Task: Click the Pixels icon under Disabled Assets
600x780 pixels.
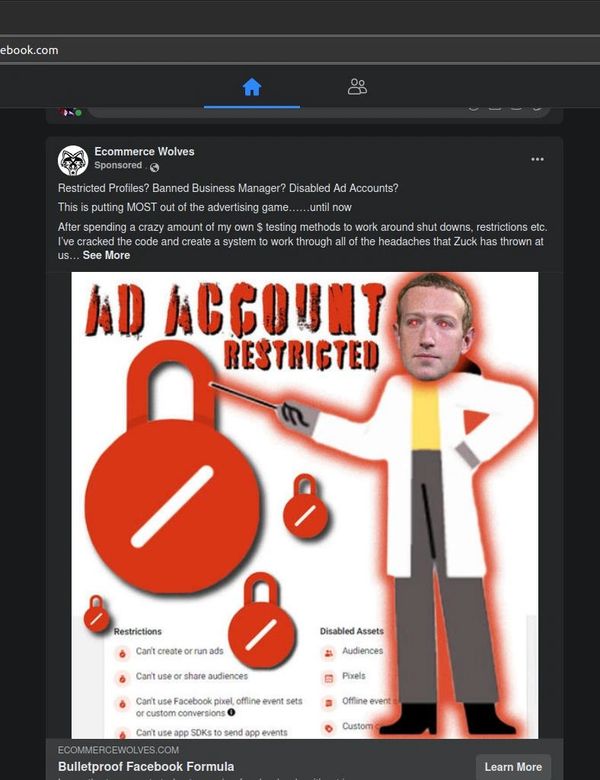Action: pos(328,678)
